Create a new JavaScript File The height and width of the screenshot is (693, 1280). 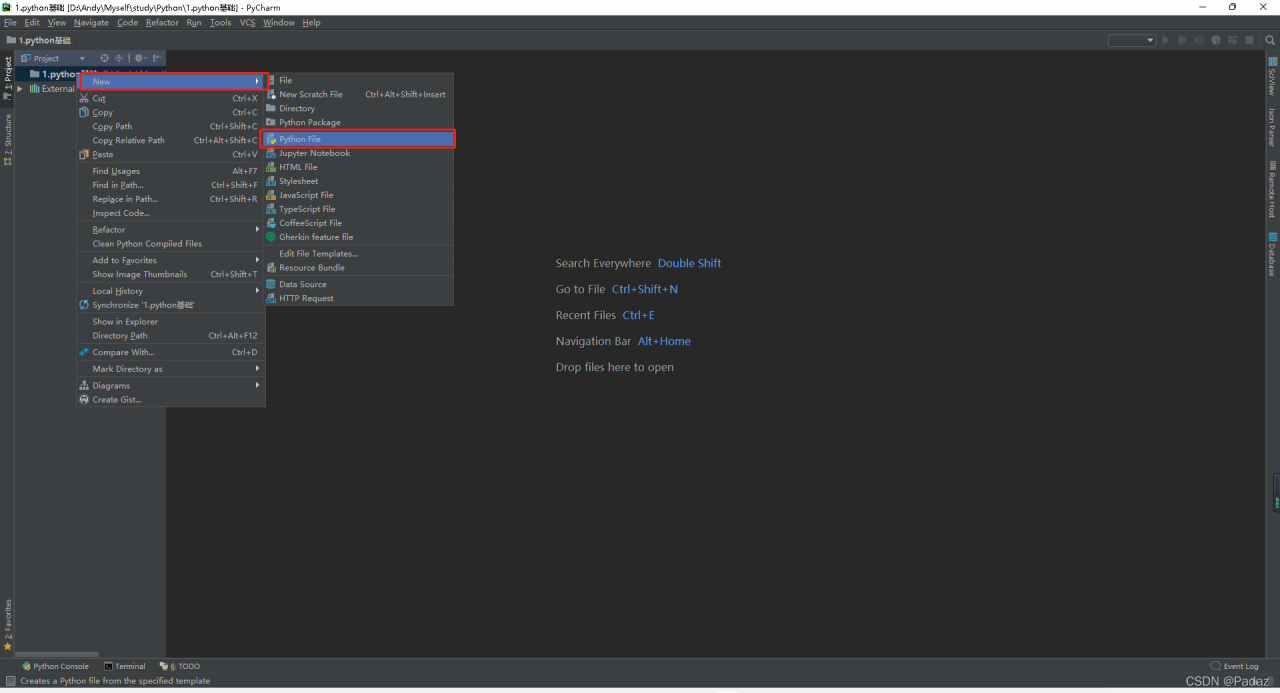coord(358,195)
